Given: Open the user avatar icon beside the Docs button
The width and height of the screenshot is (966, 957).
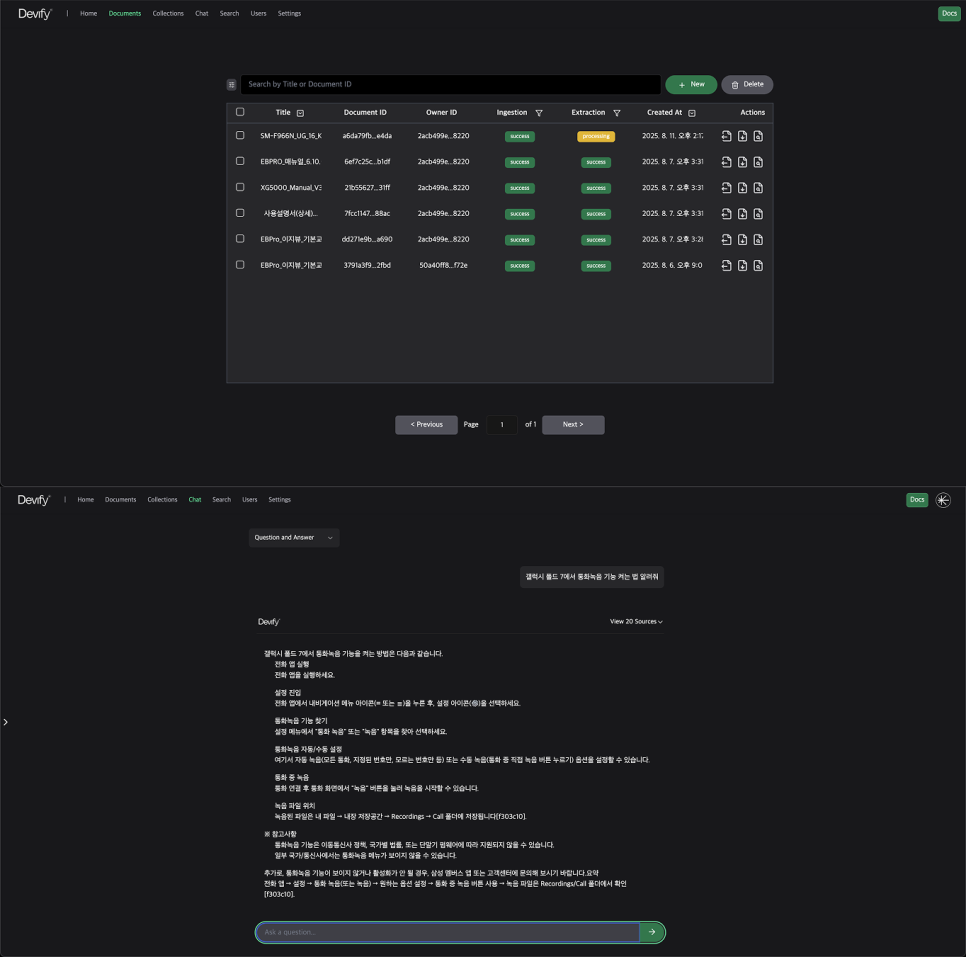Looking at the screenshot, I should coord(943,500).
